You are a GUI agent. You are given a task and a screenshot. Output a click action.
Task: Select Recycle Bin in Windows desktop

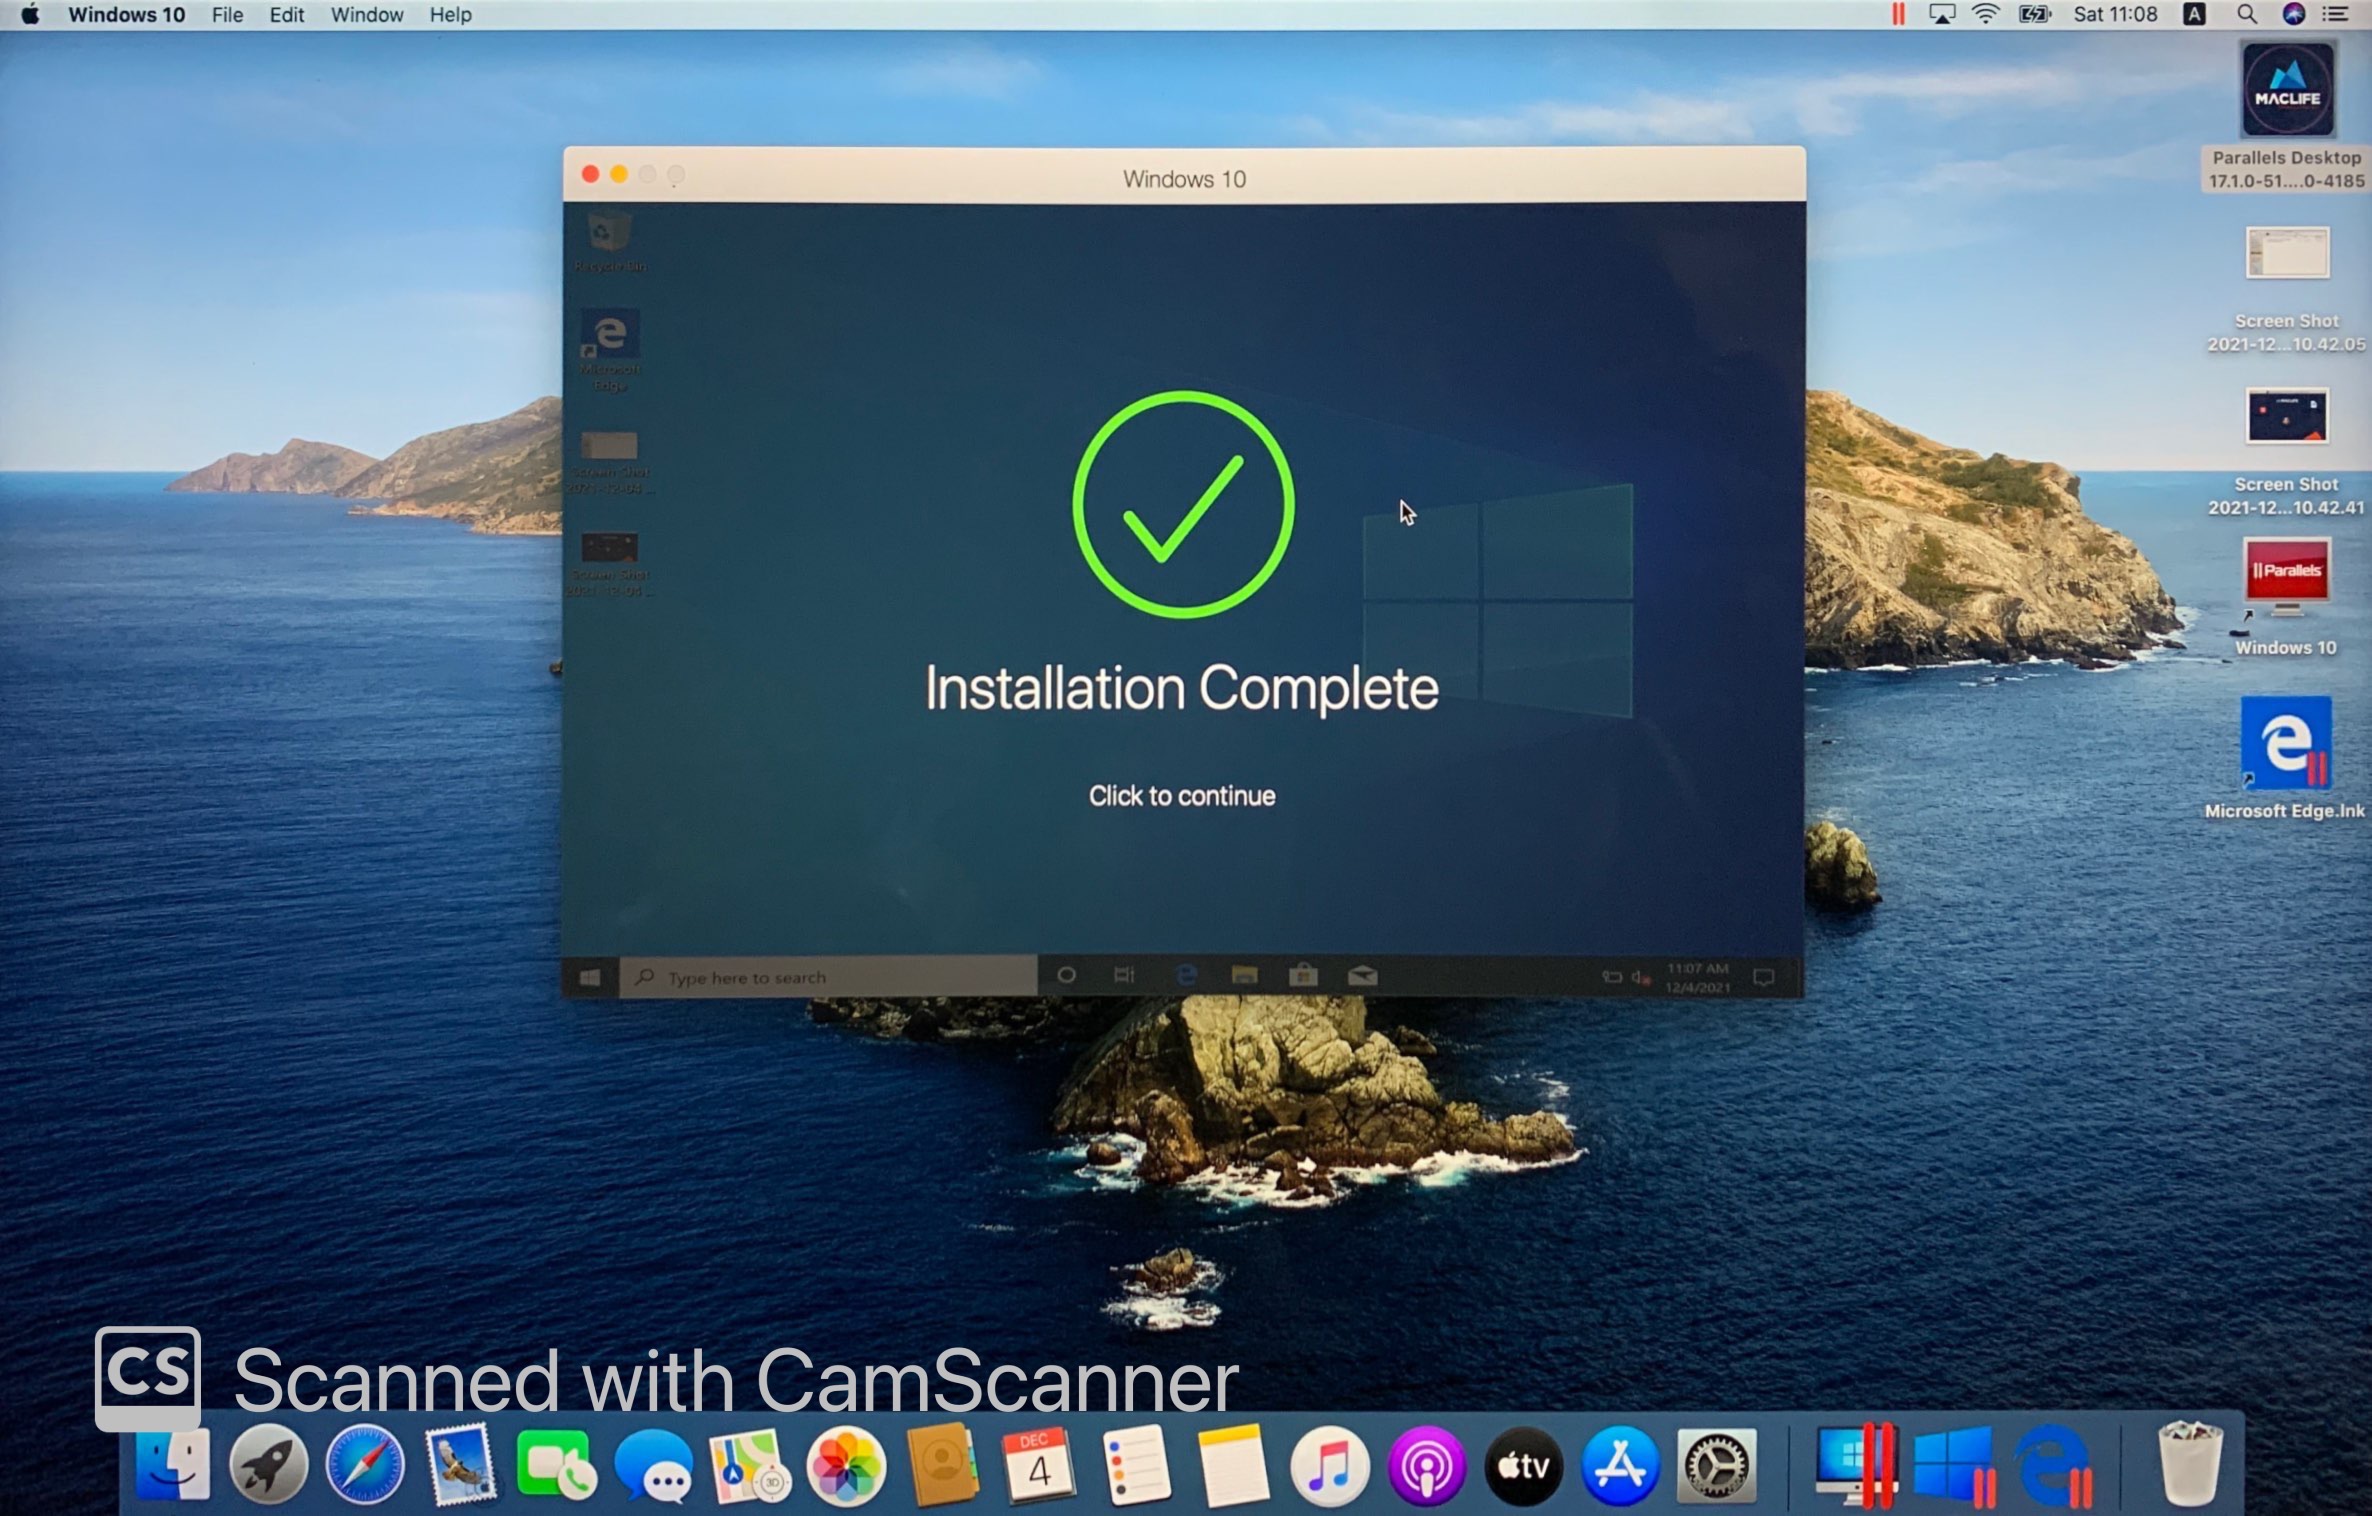pos(609,242)
